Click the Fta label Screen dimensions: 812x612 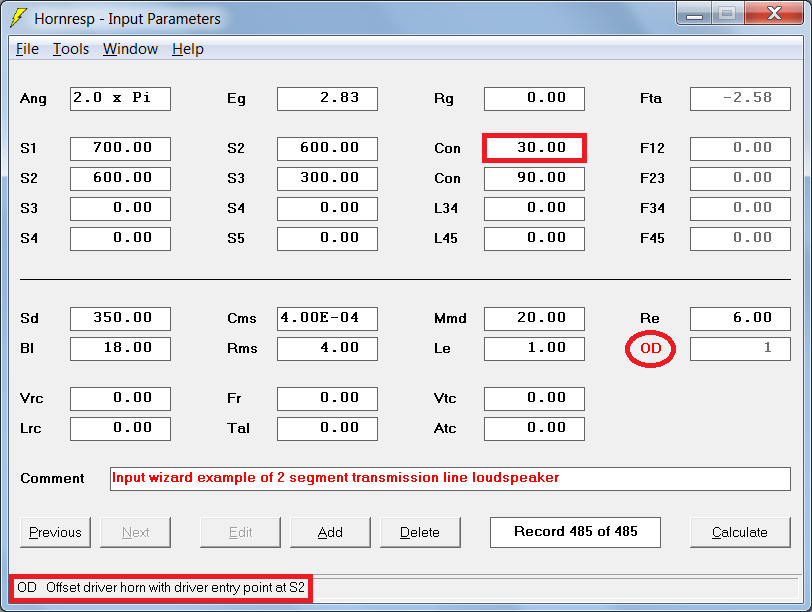pos(651,98)
